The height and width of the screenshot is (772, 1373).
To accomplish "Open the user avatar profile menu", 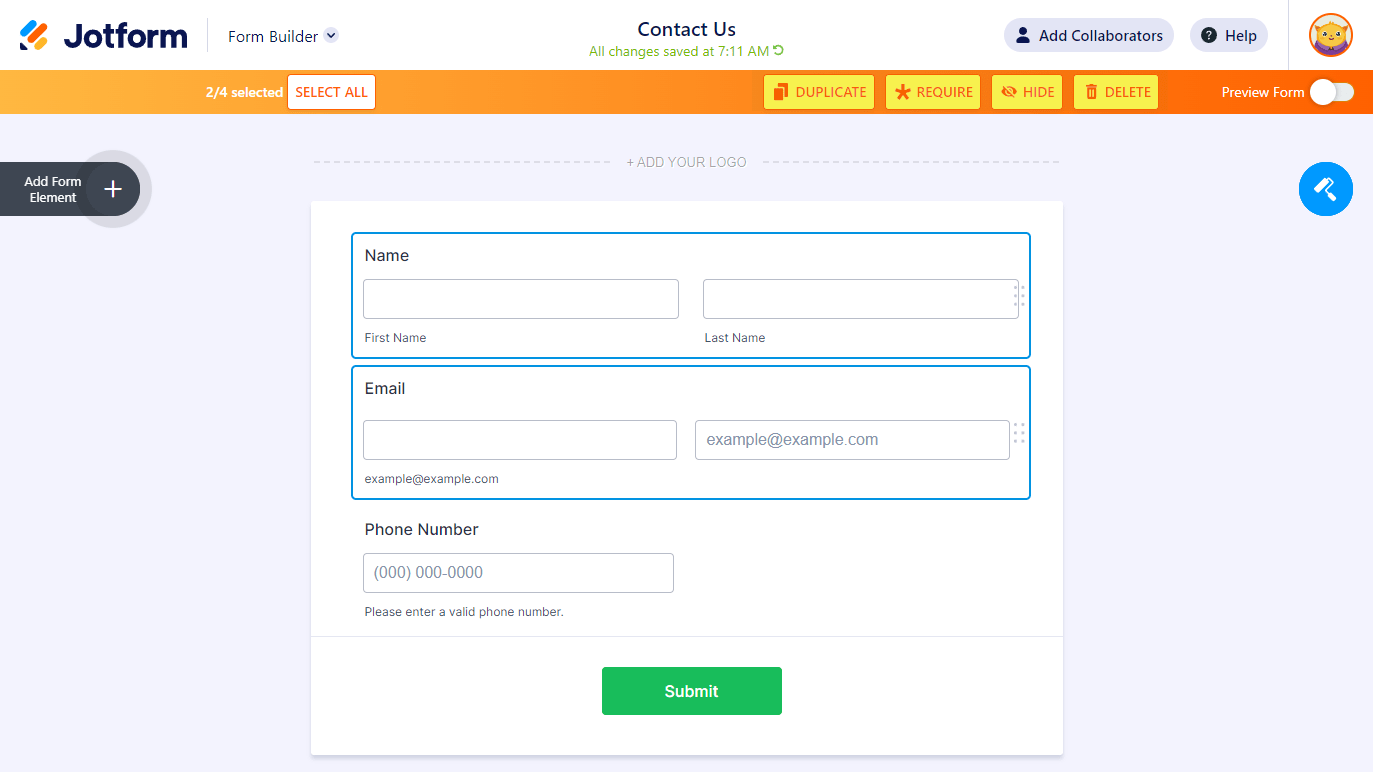I will point(1330,36).
